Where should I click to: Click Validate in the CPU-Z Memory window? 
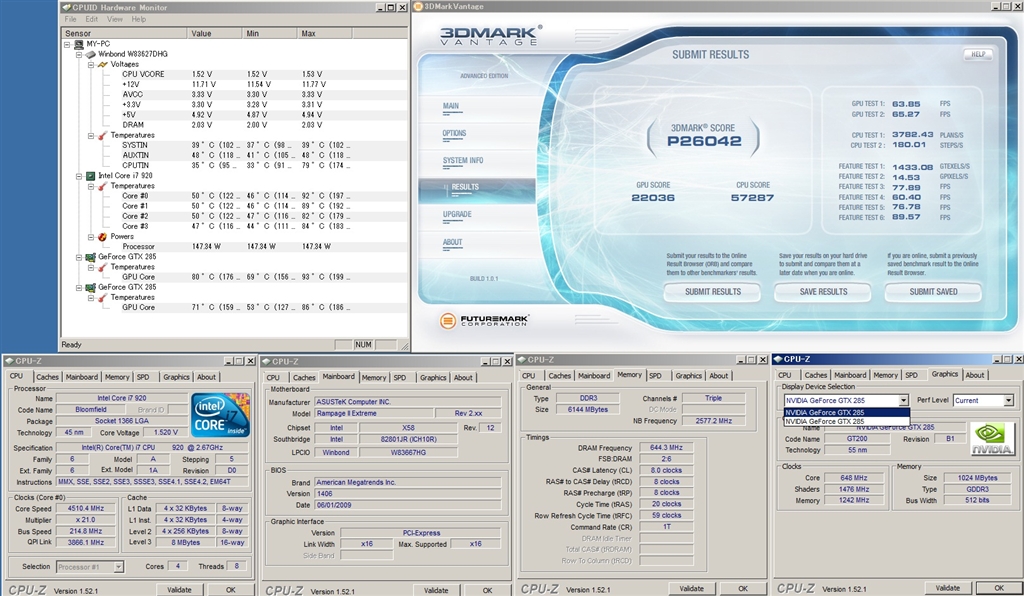coord(692,589)
